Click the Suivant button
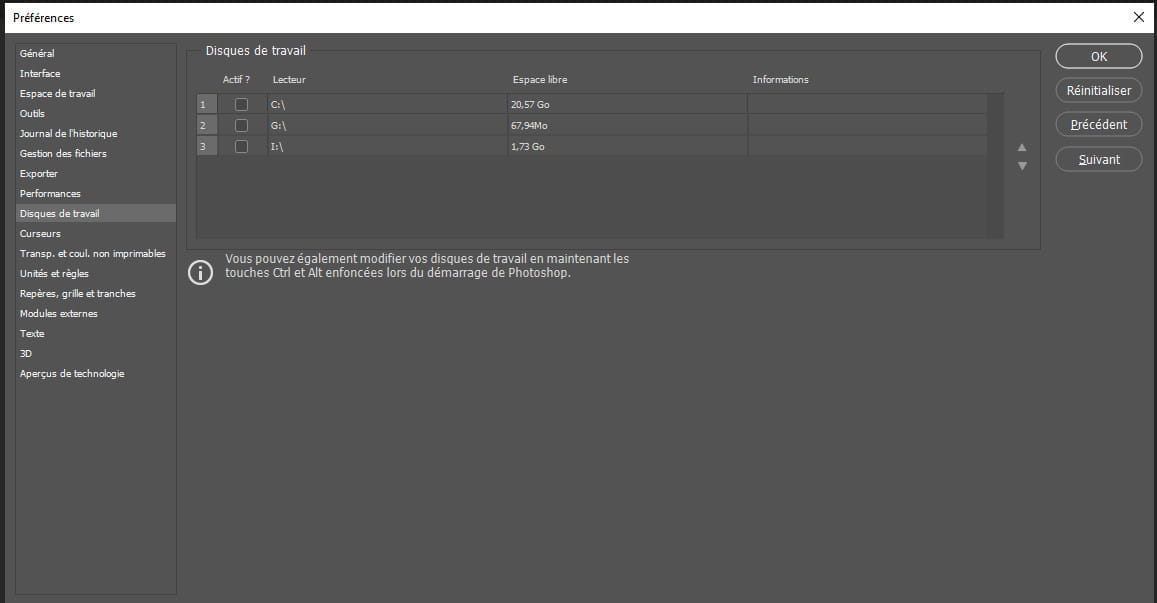The height and width of the screenshot is (603, 1157). coord(1098,159)
